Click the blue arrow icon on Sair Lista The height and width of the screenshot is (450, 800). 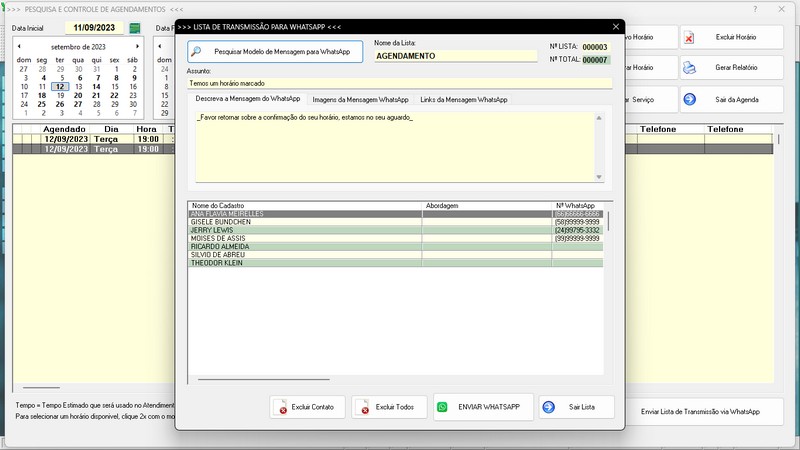click(x=550, y=408)
